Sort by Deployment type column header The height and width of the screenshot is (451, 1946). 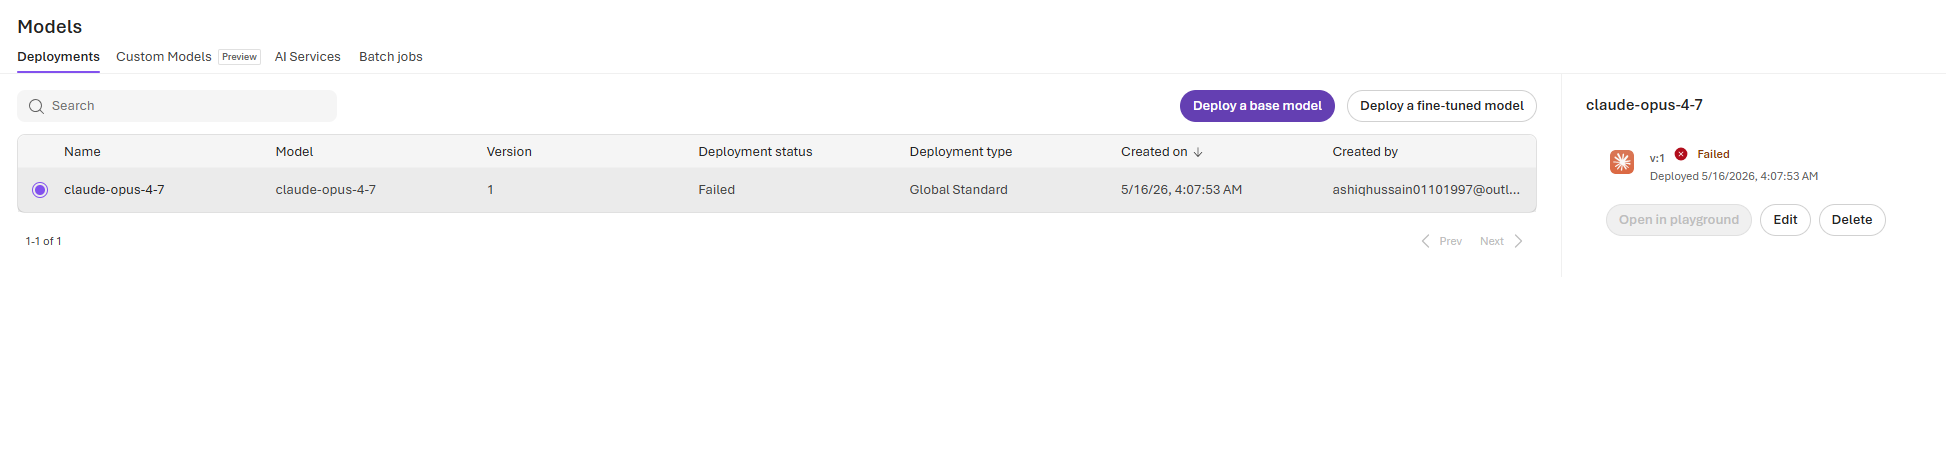click(960, 152)
